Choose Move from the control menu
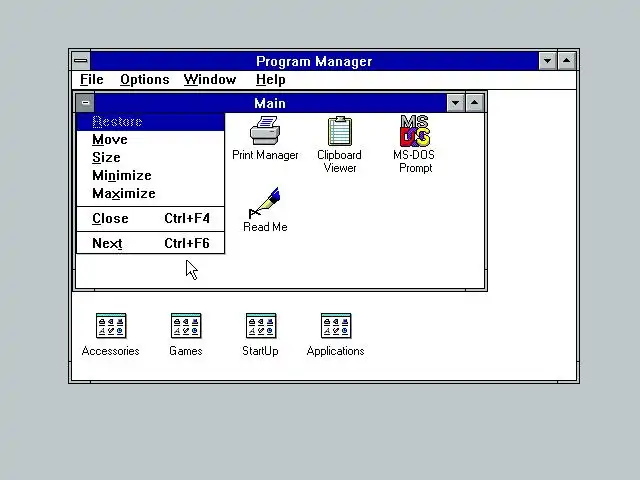The height and width of the screenshot is (480, 640). [x=151, y=140]
